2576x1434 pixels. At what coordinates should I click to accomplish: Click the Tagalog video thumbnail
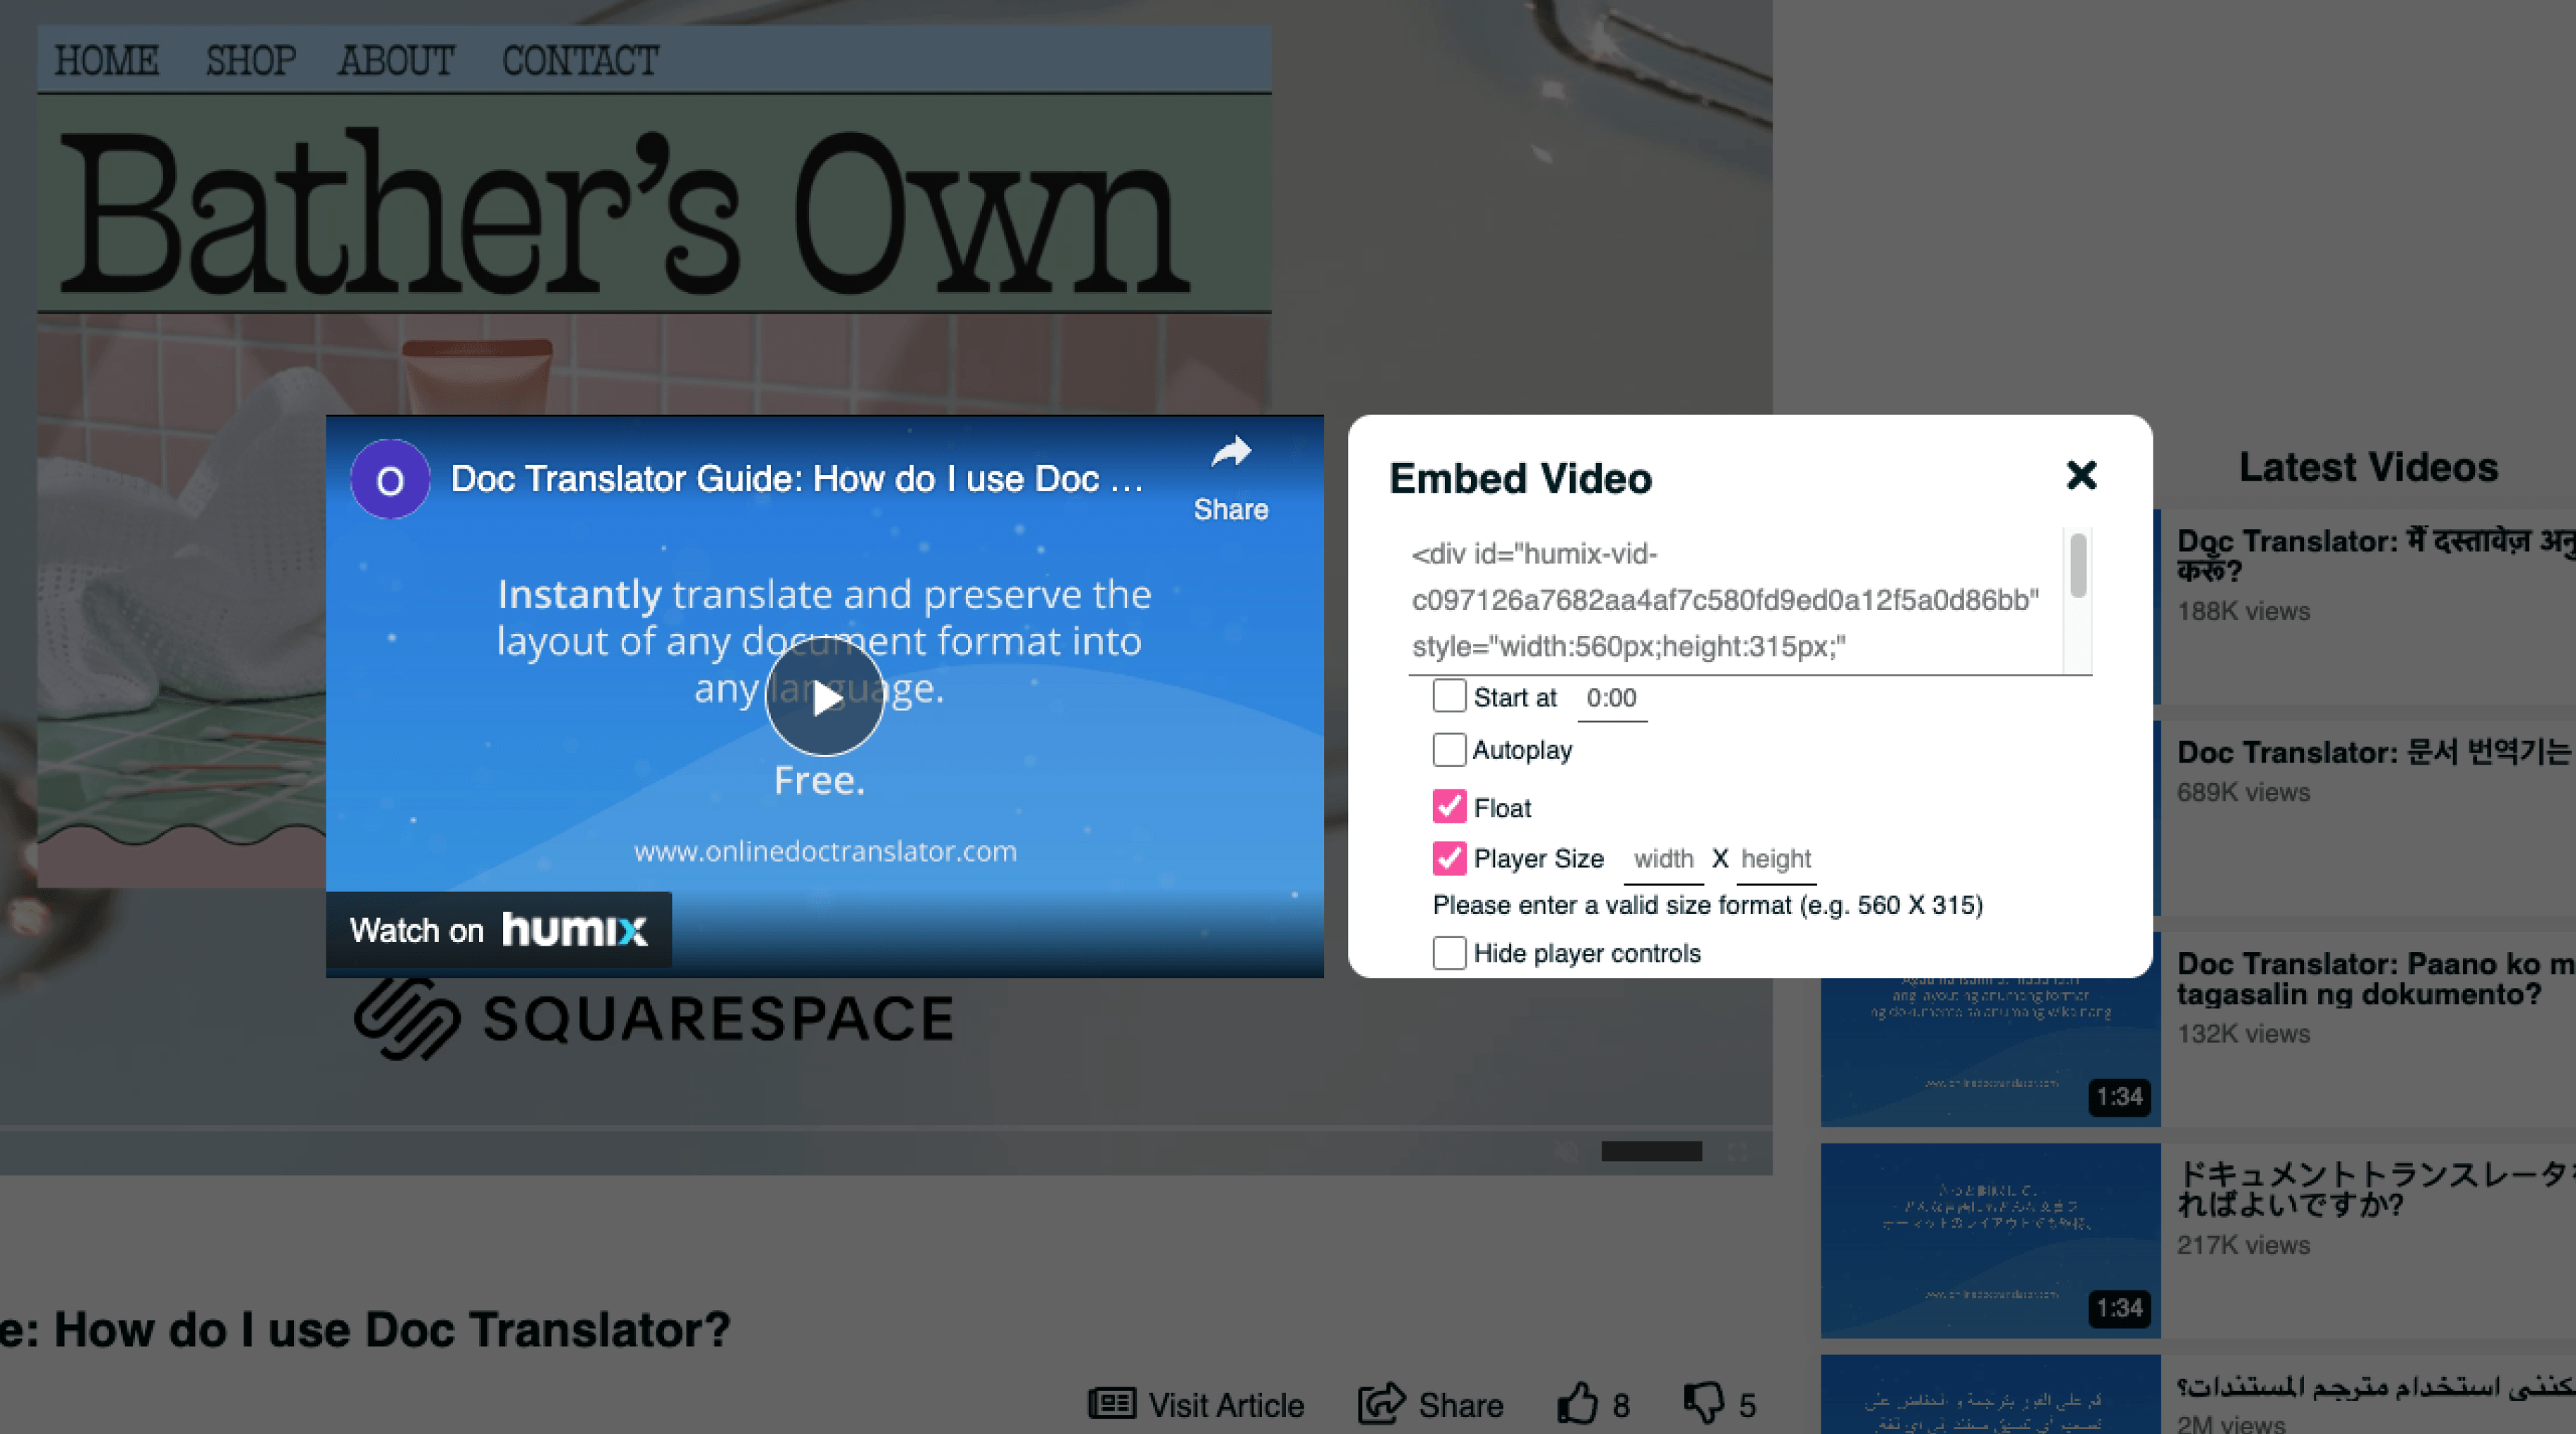click(x=1990, y=1052)
